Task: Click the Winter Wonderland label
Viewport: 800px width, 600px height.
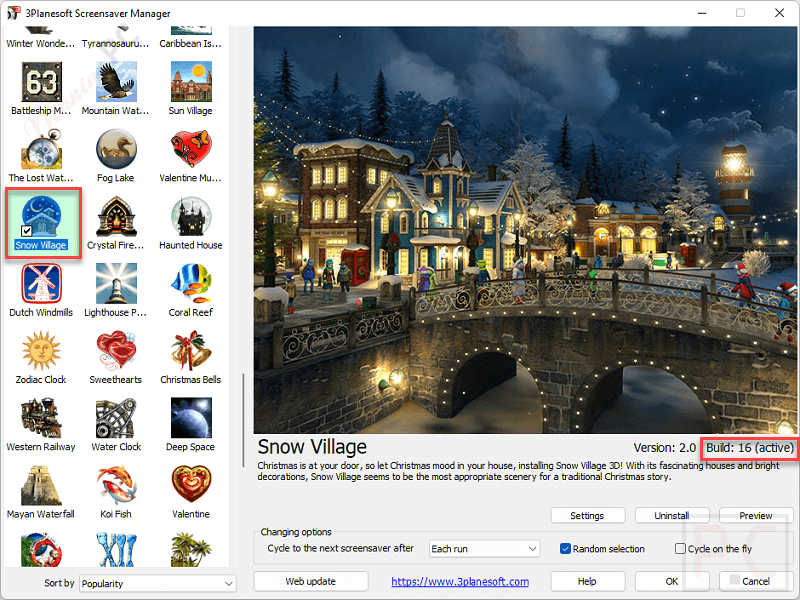Action: 40,44
